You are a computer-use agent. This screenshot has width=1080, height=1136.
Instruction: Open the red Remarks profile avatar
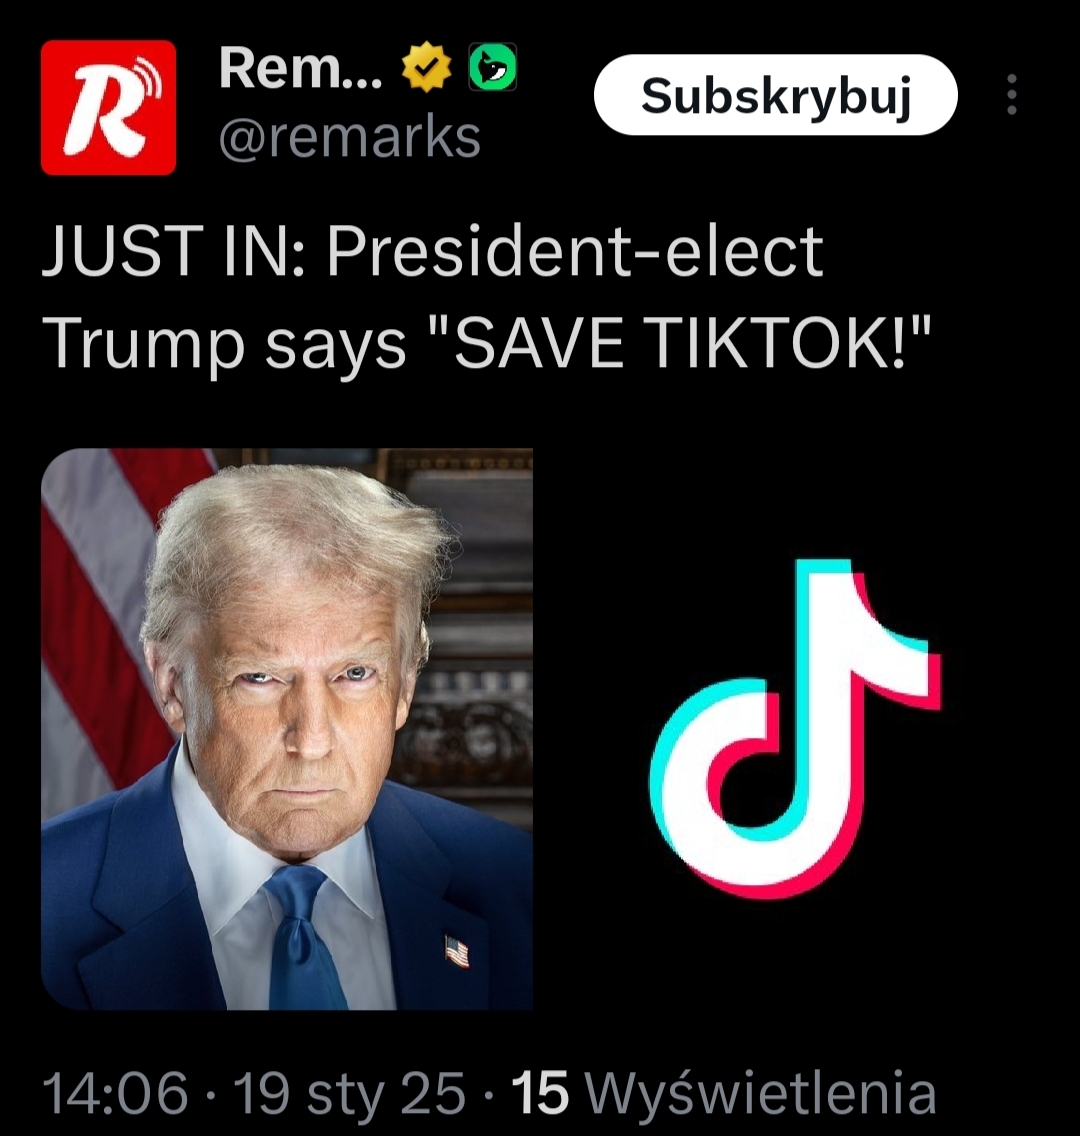point(109,107)
